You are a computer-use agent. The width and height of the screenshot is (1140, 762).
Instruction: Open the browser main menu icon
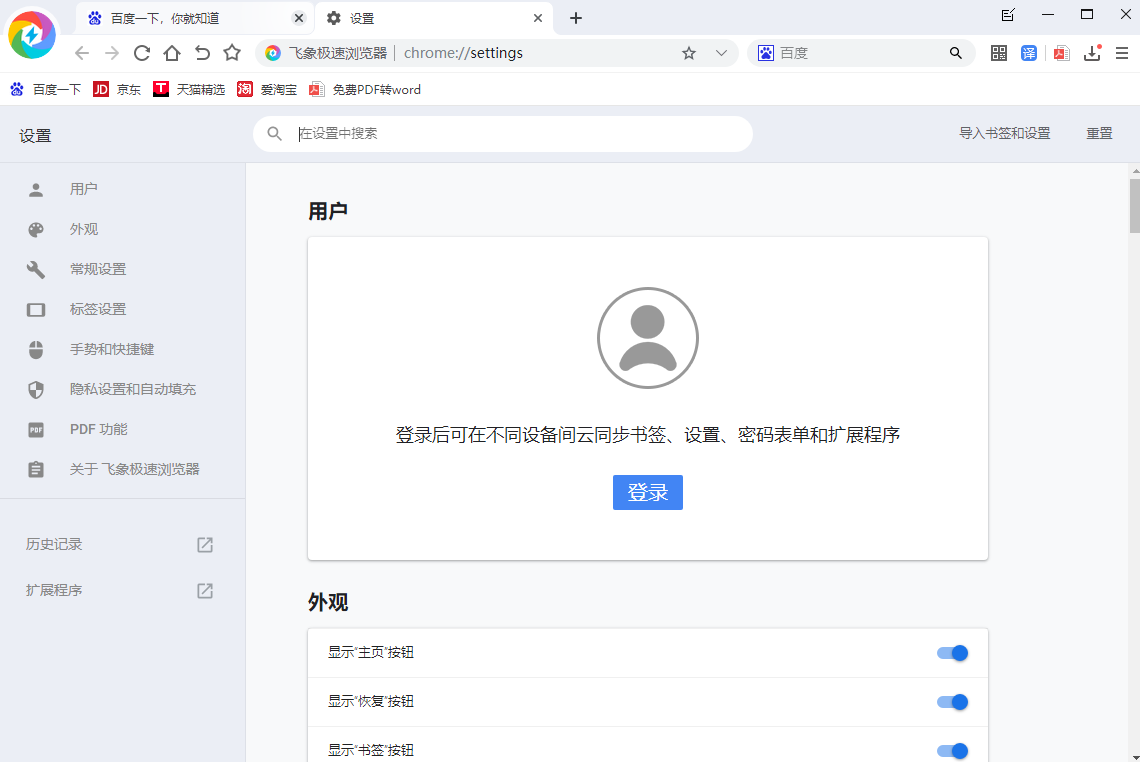point(1123,53)
